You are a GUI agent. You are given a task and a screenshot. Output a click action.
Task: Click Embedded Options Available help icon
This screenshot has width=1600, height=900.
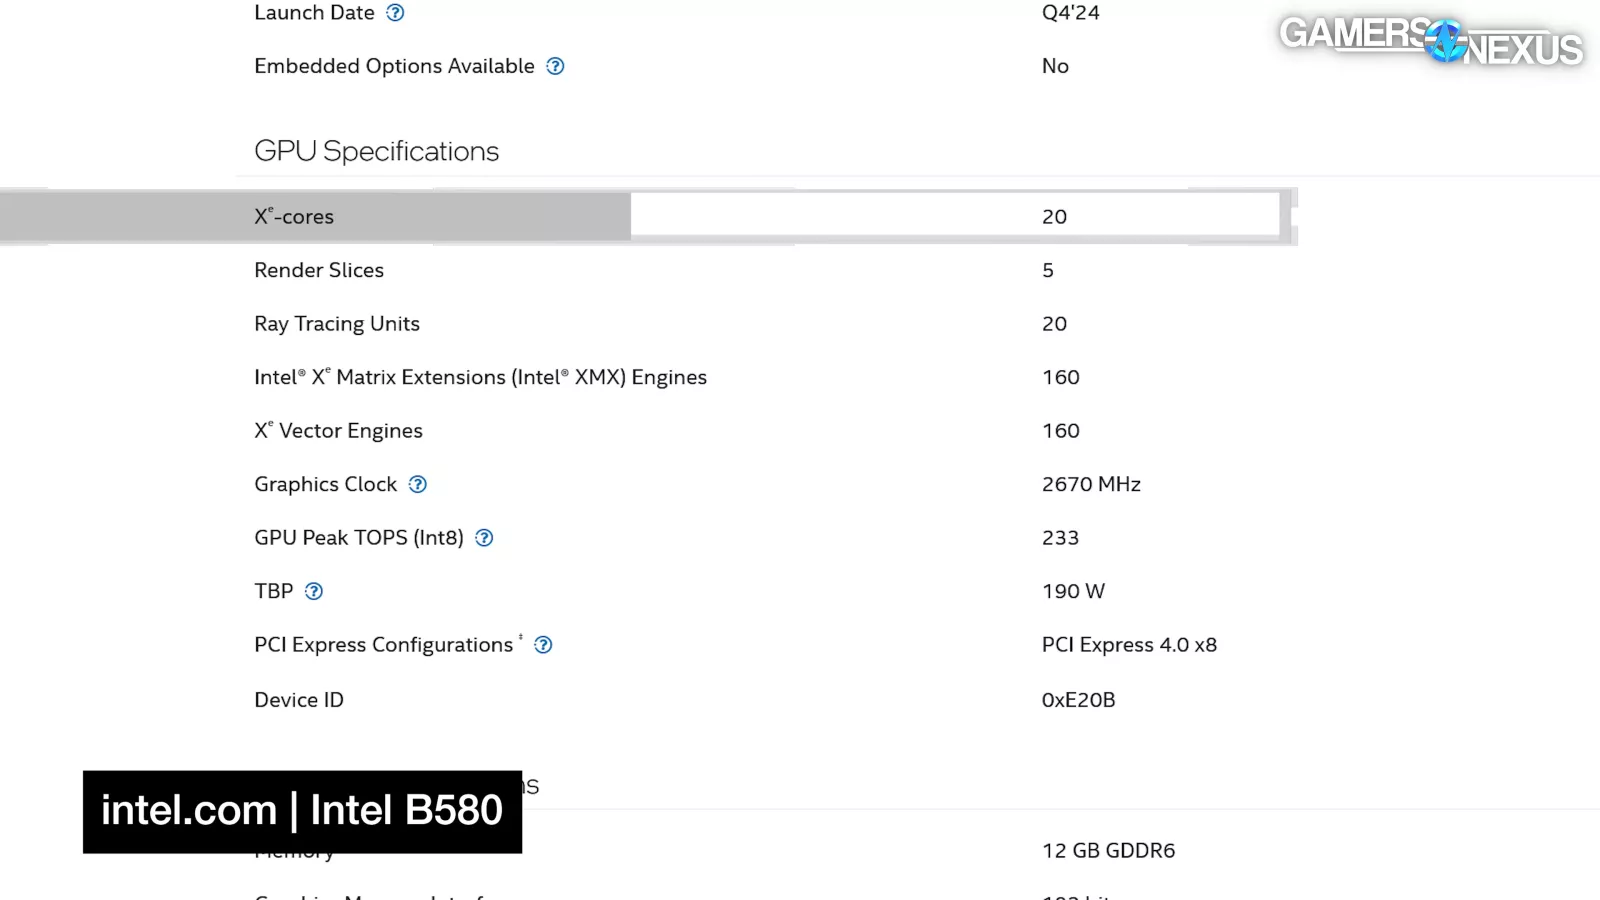point(555,66)
